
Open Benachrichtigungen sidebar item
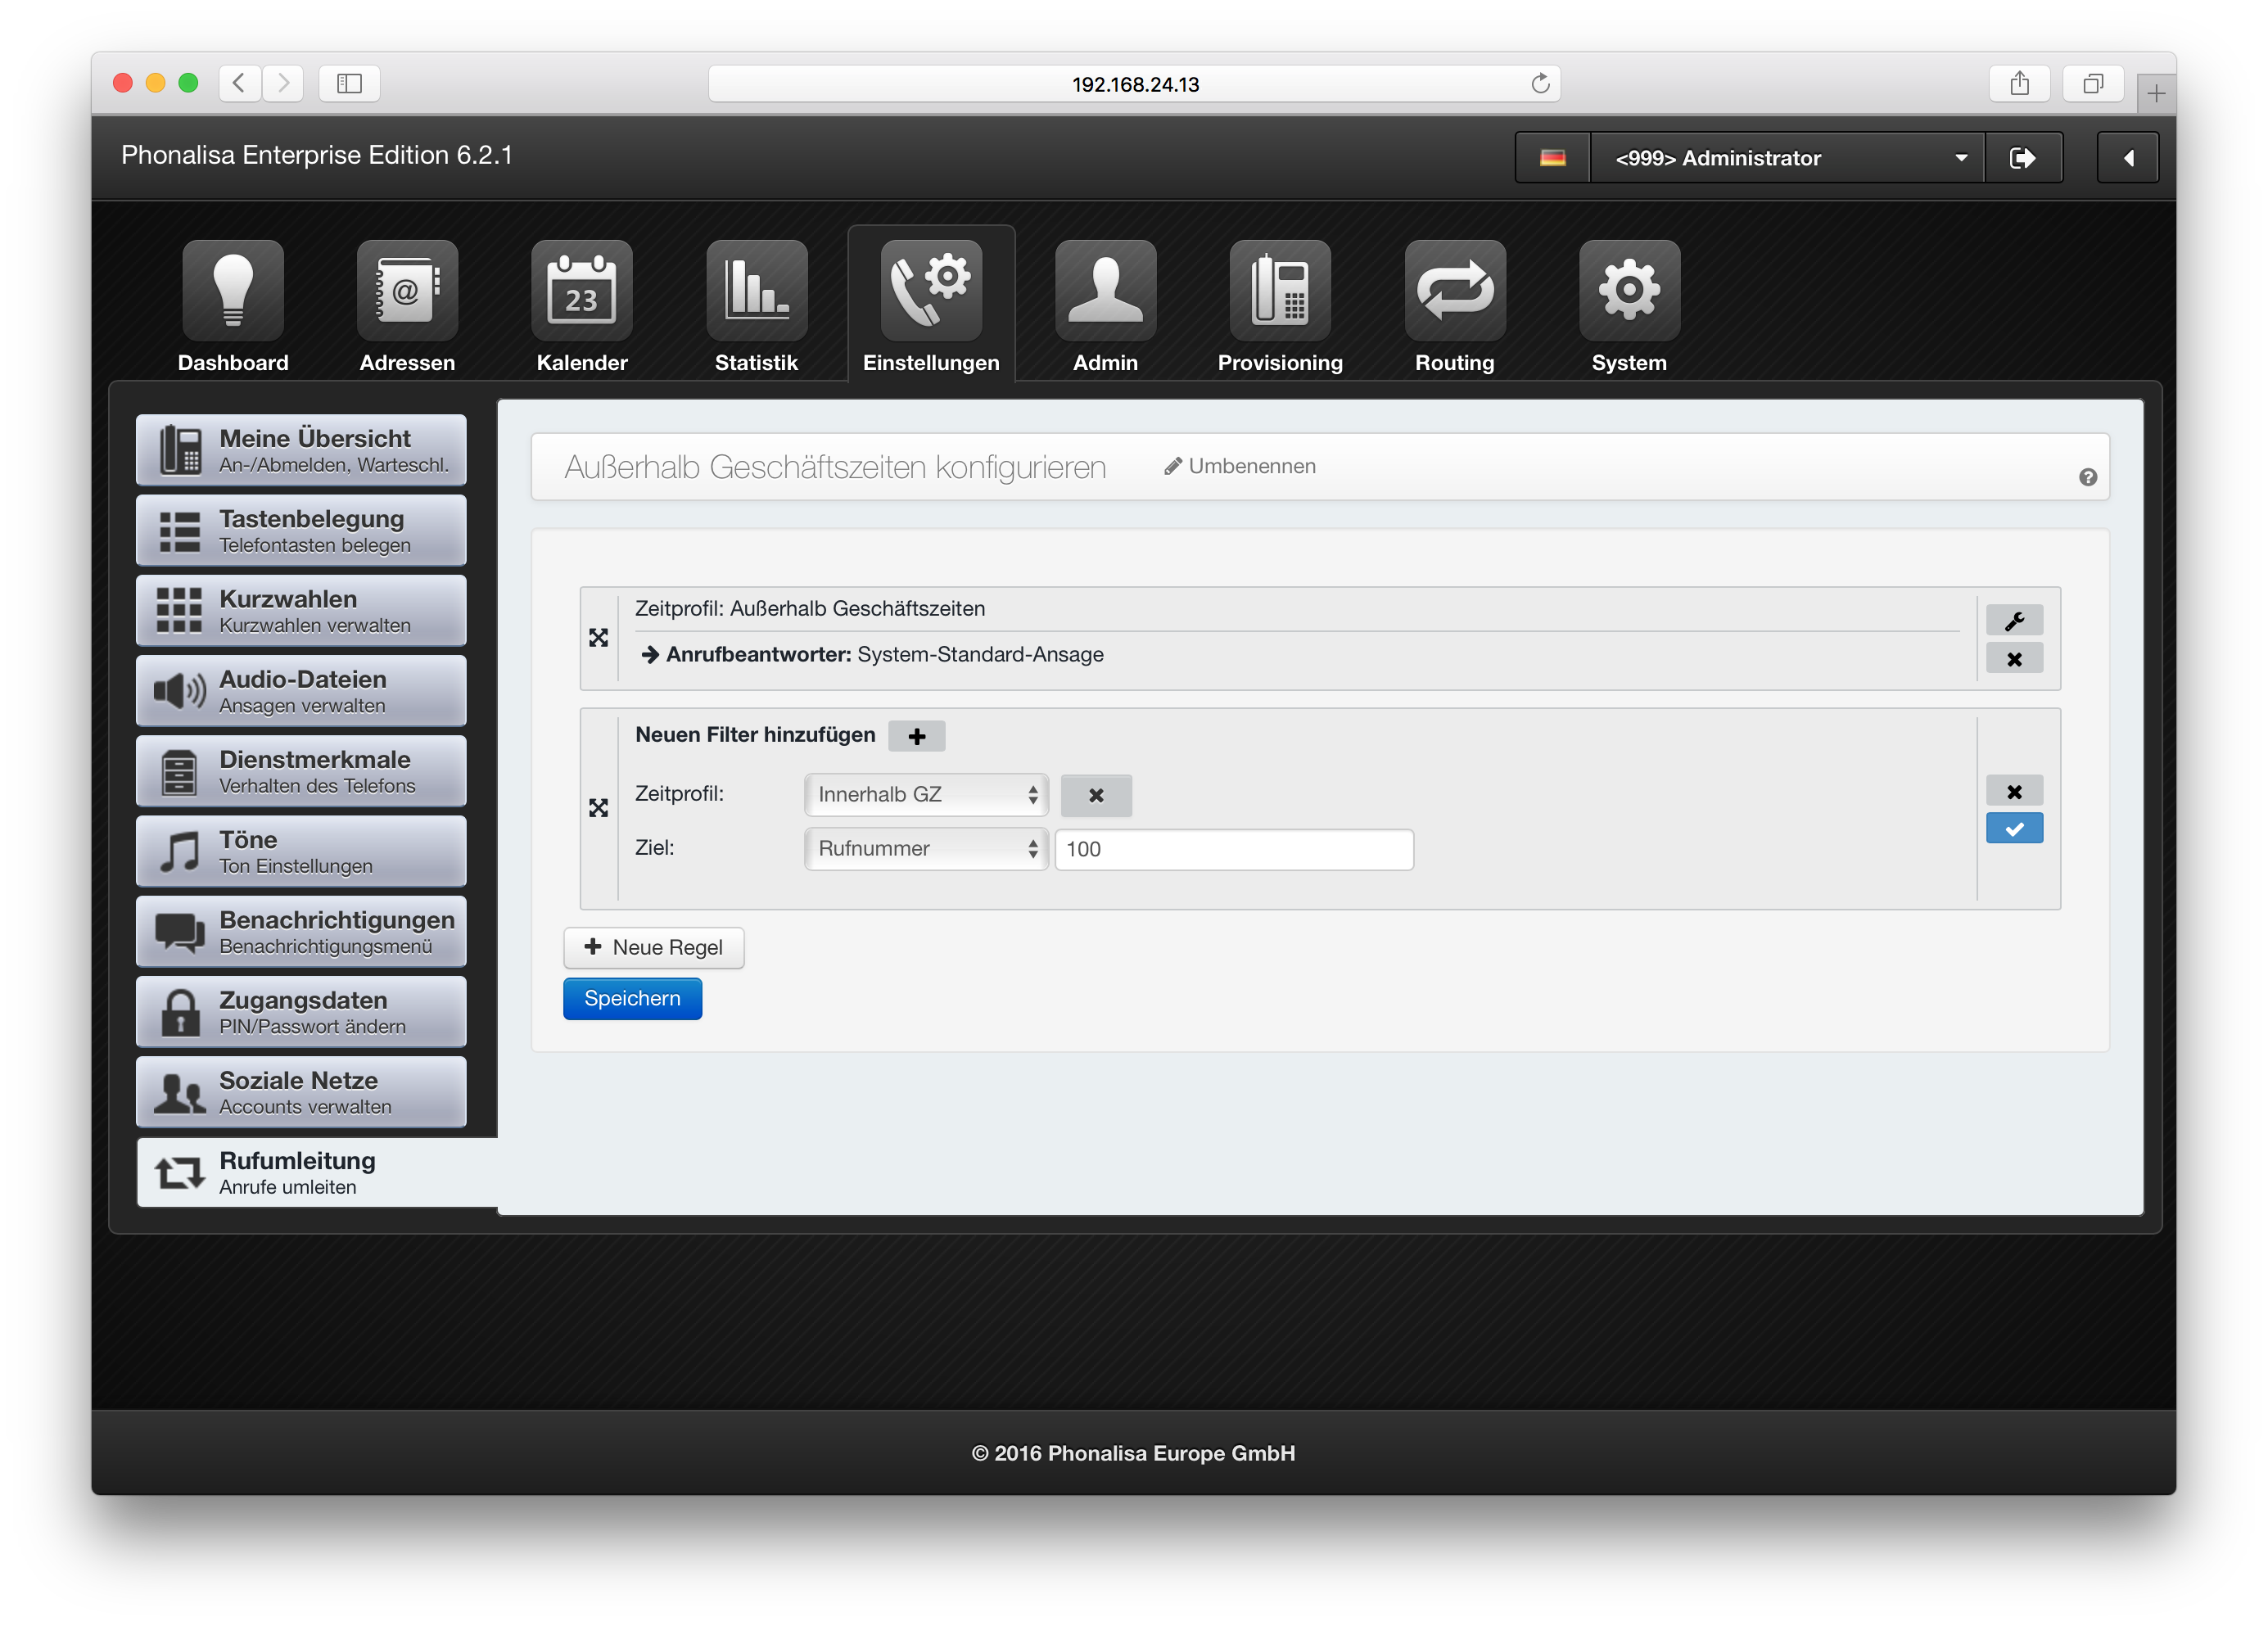301,931
